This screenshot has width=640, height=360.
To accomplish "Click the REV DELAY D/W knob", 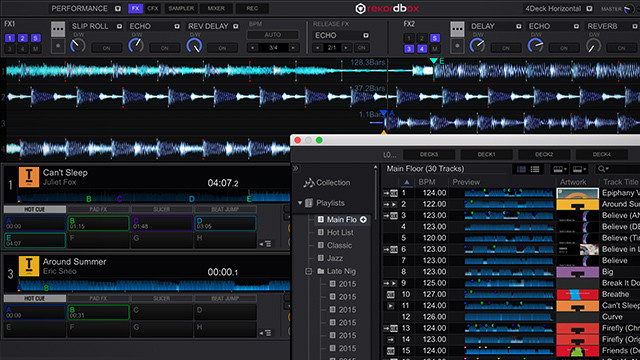I will tap(194, 45).
